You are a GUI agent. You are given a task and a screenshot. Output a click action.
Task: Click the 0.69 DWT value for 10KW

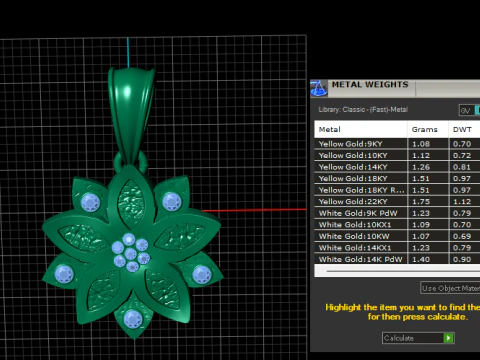coord(462,236)
